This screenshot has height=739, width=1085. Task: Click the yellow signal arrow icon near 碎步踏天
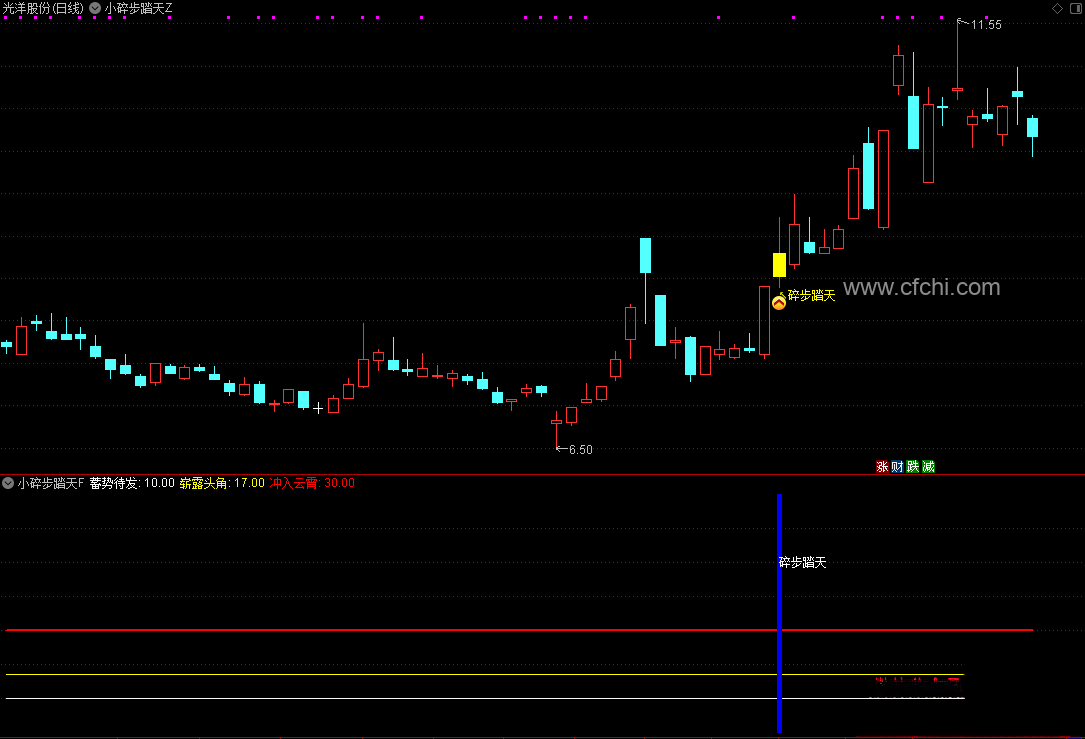[779, 302]
